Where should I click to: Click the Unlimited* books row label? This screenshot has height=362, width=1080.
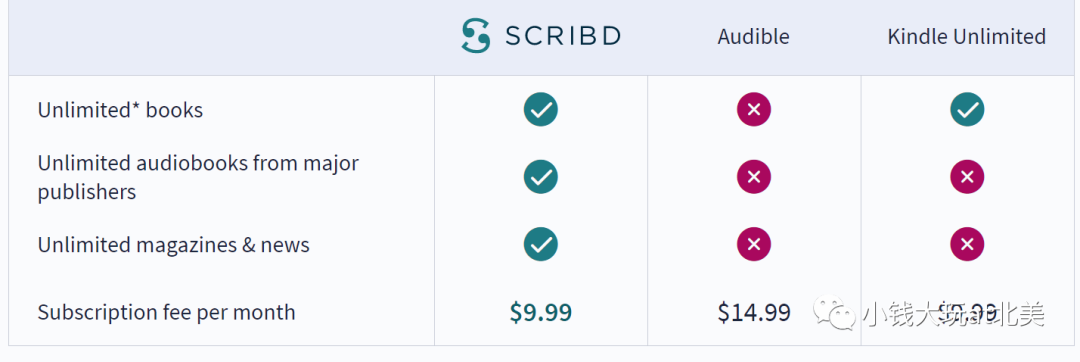point(121,109)
